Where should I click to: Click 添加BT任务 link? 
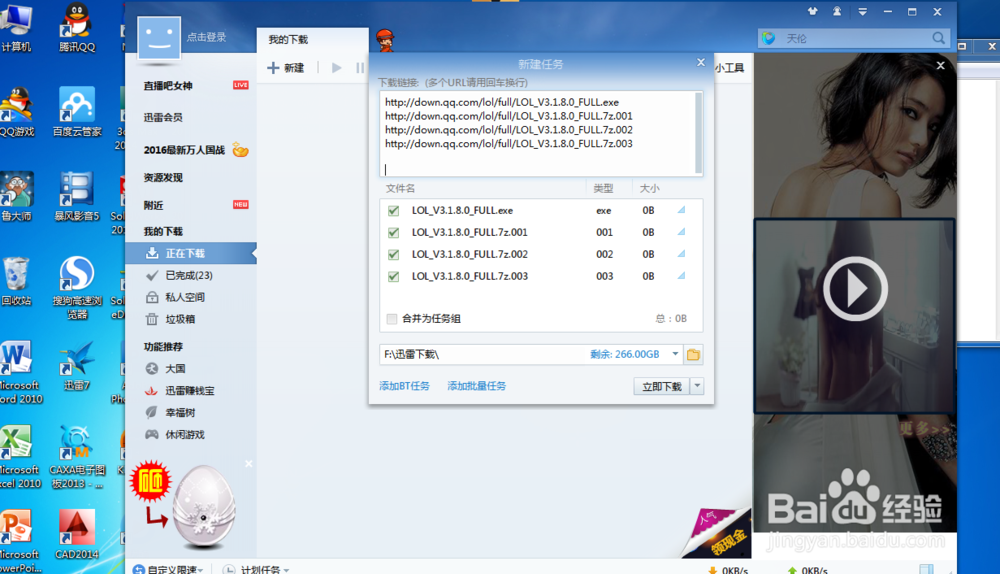click(404, 386)
